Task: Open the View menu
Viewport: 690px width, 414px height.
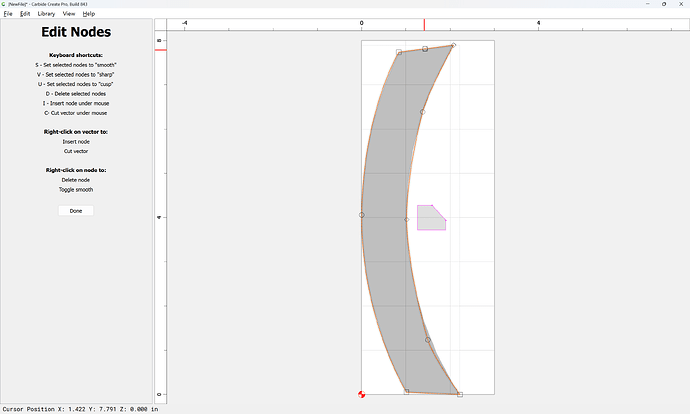Action: 69,14
